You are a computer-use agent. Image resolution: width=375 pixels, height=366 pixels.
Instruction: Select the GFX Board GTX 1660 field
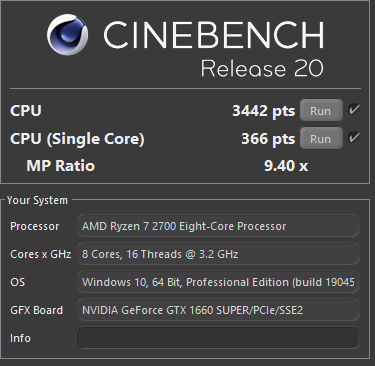[x=218, y=310]
